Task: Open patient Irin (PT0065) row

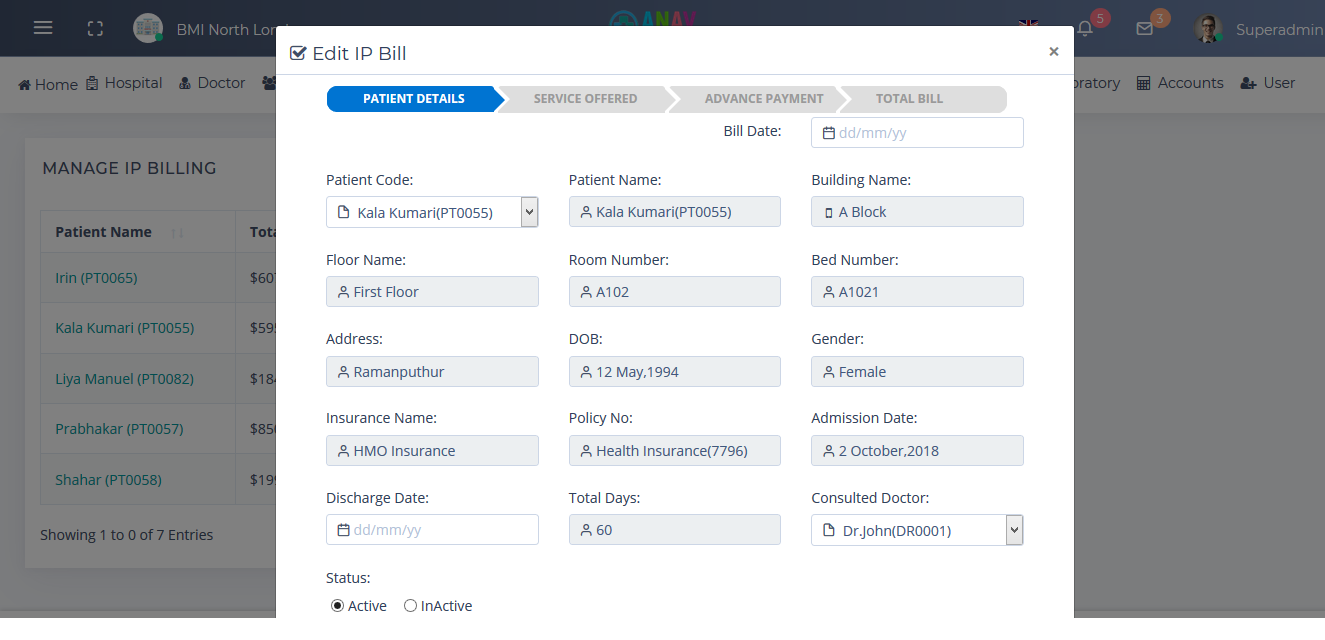Action: 96,278
